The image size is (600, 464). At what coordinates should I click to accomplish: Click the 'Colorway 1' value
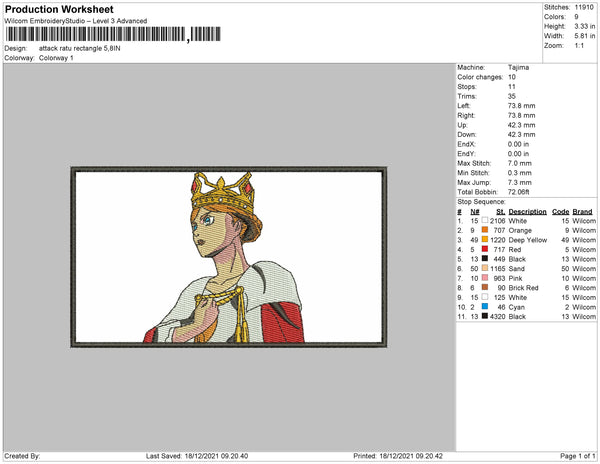coord(56,58)
